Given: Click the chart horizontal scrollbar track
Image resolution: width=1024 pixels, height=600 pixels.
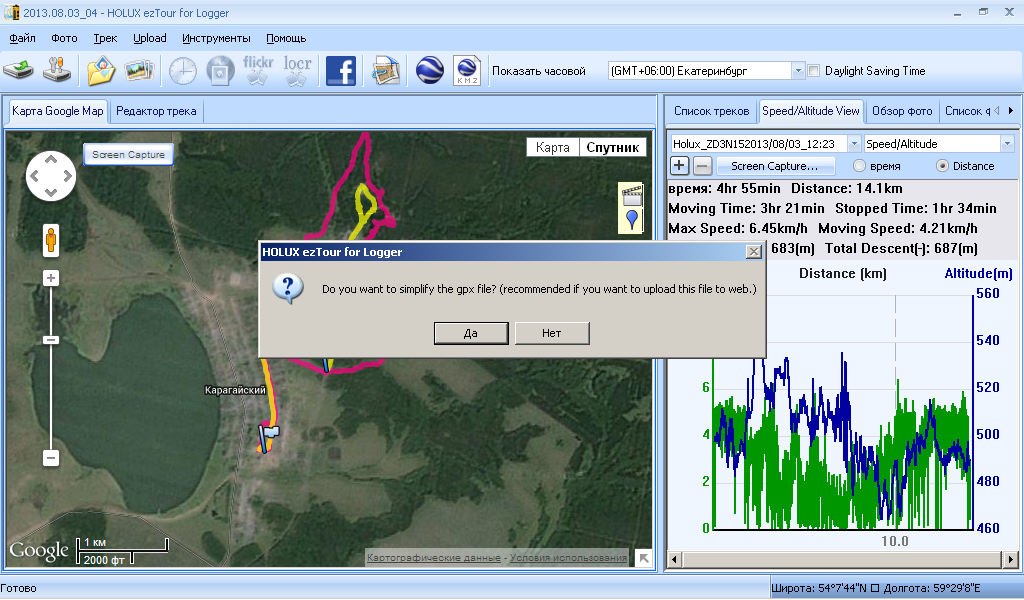Looking at the screenshot, I should click(842, 560).
